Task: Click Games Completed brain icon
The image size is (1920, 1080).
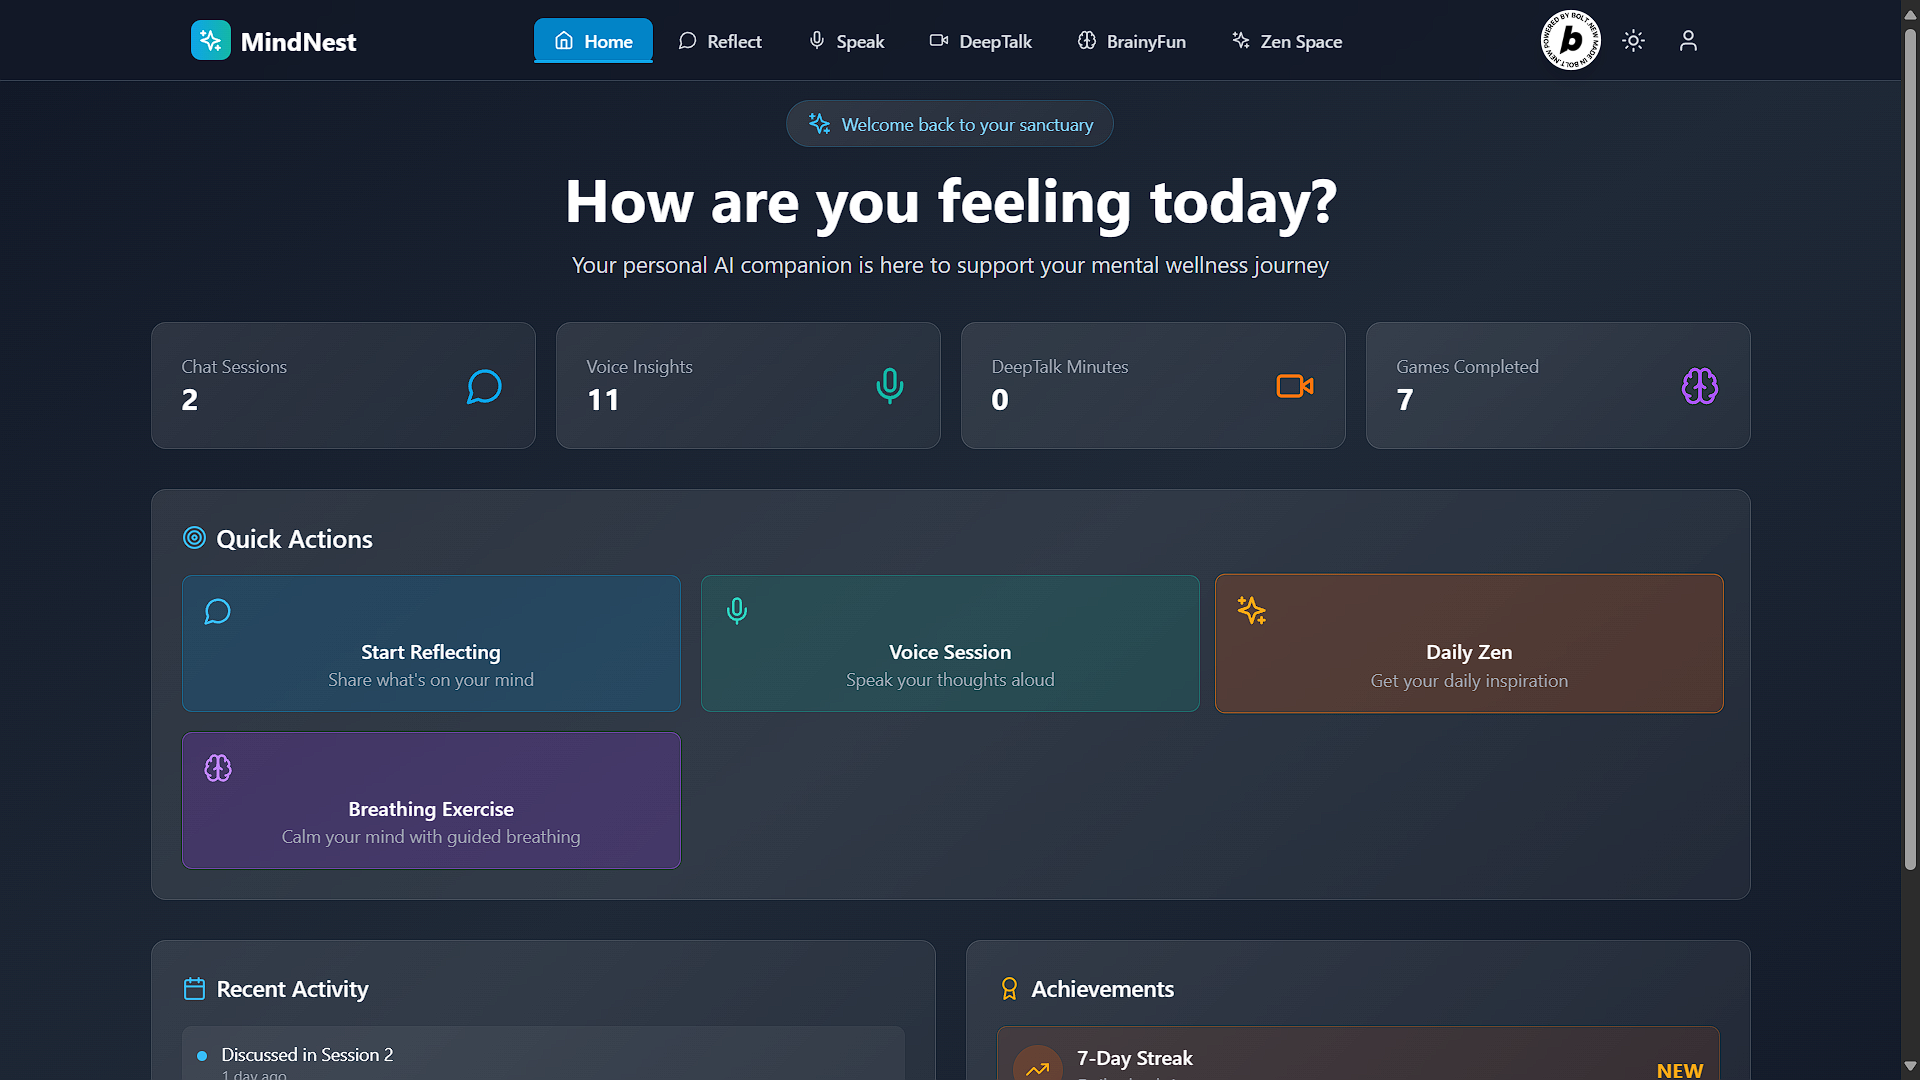Action: click(x=1699, y=386)
